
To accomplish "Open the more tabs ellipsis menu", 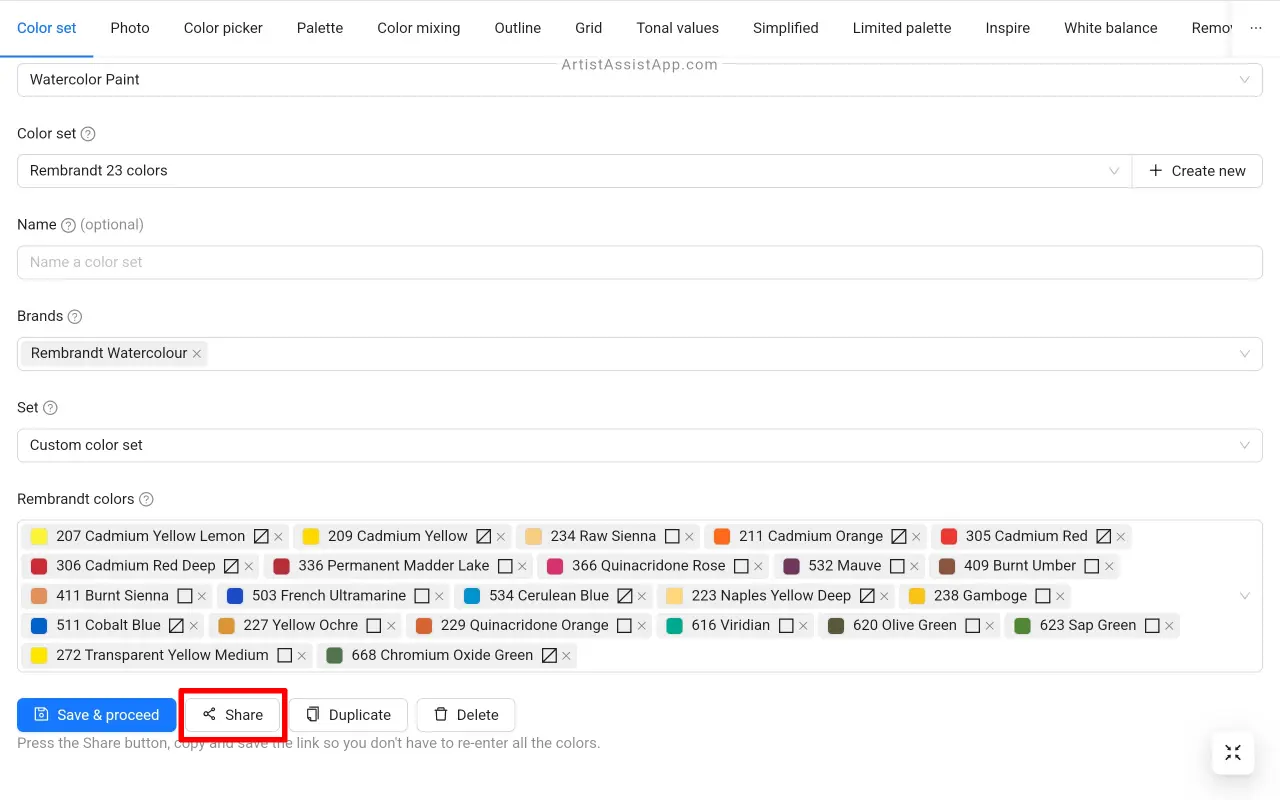I will click(1256, 28).
